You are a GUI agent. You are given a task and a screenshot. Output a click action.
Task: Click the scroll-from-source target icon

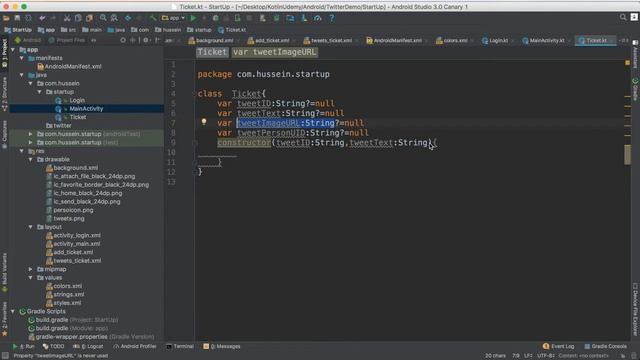tap(123, 40)
